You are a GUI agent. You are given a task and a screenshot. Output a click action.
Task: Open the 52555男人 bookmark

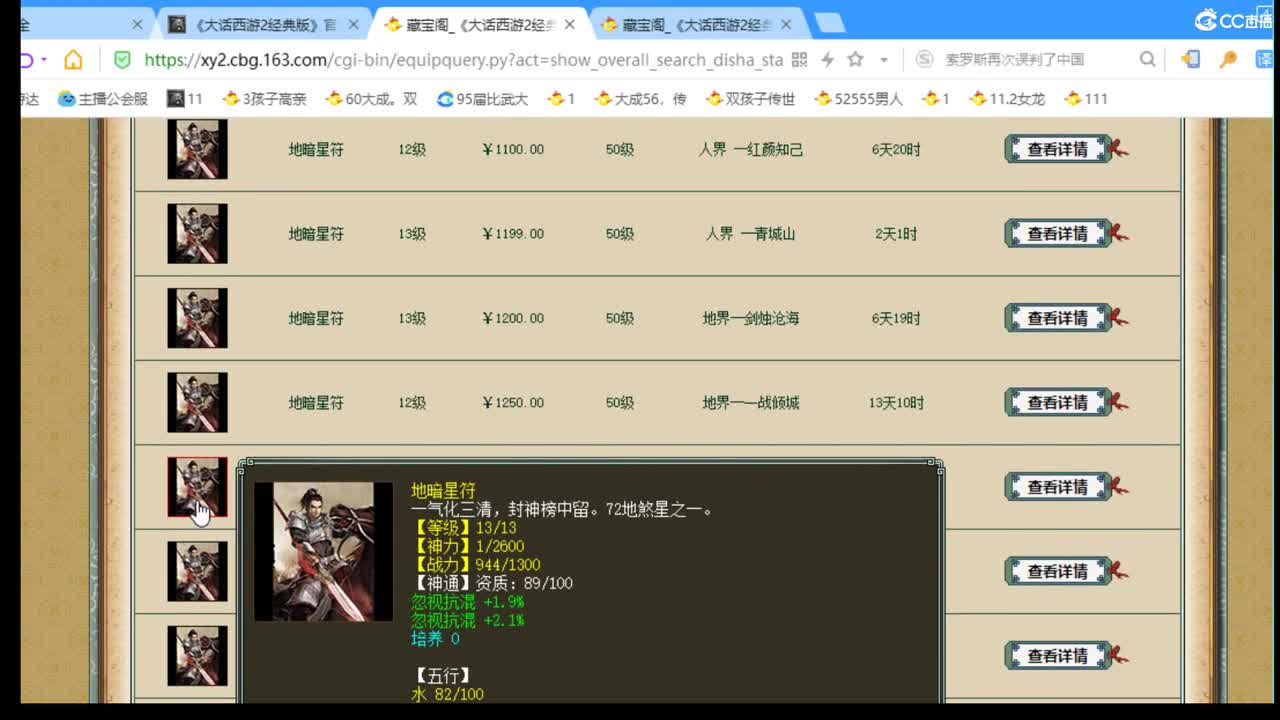pos(859,99)
